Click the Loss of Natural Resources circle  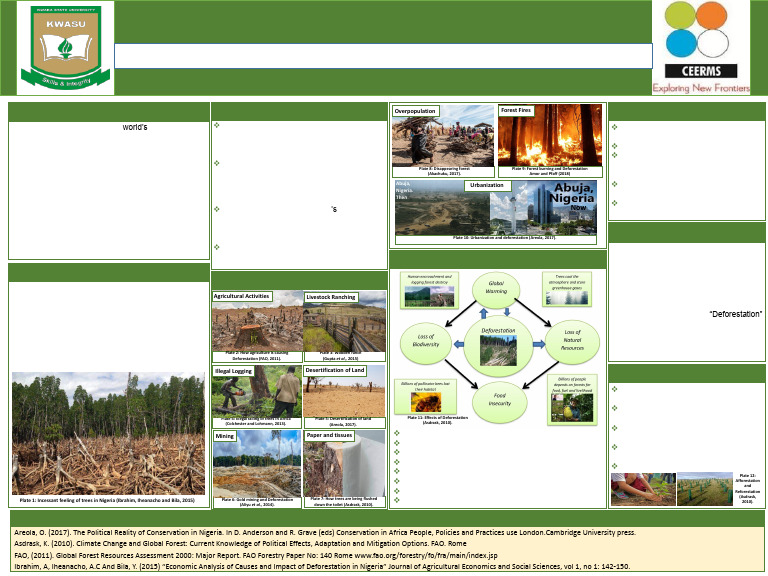coord(572,342)
